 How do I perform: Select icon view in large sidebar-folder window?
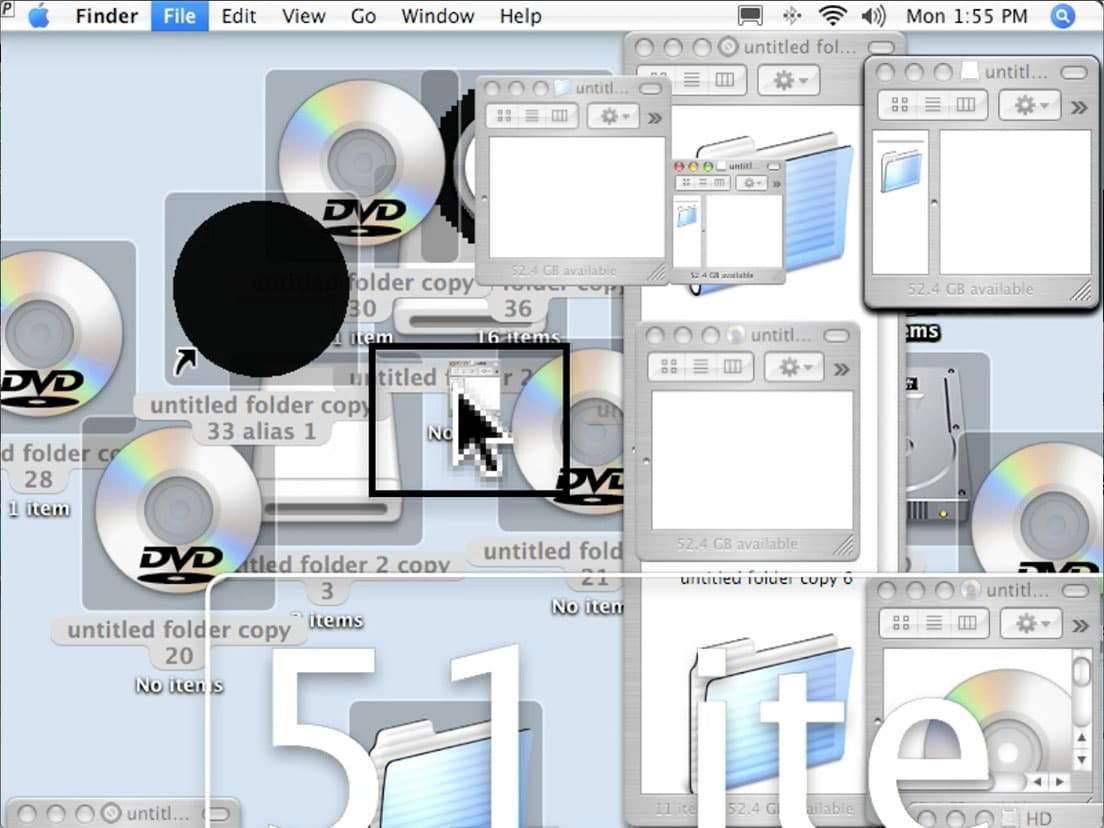tap(900, 105)
